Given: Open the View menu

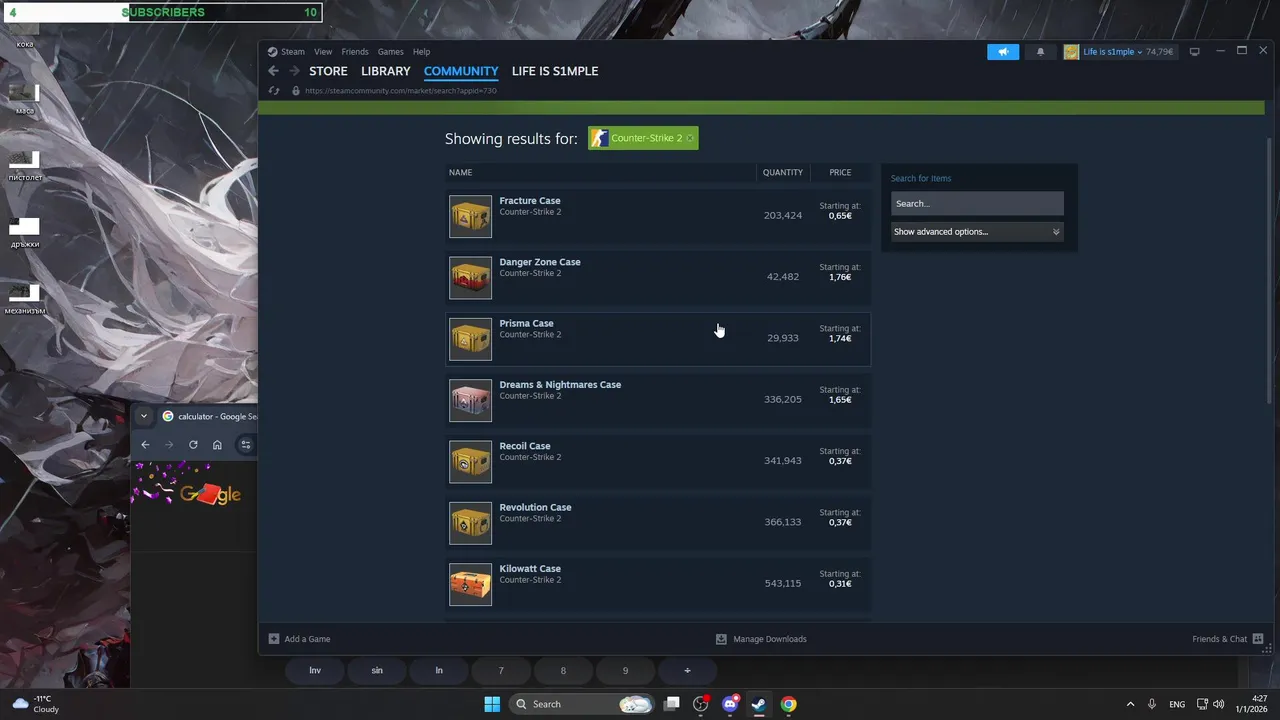Looking at the screenshot, I should (x=323, y=52).
